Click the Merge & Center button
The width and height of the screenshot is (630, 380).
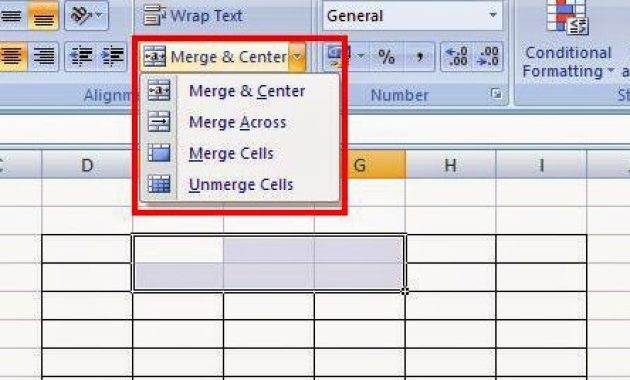tap(215, 57)
